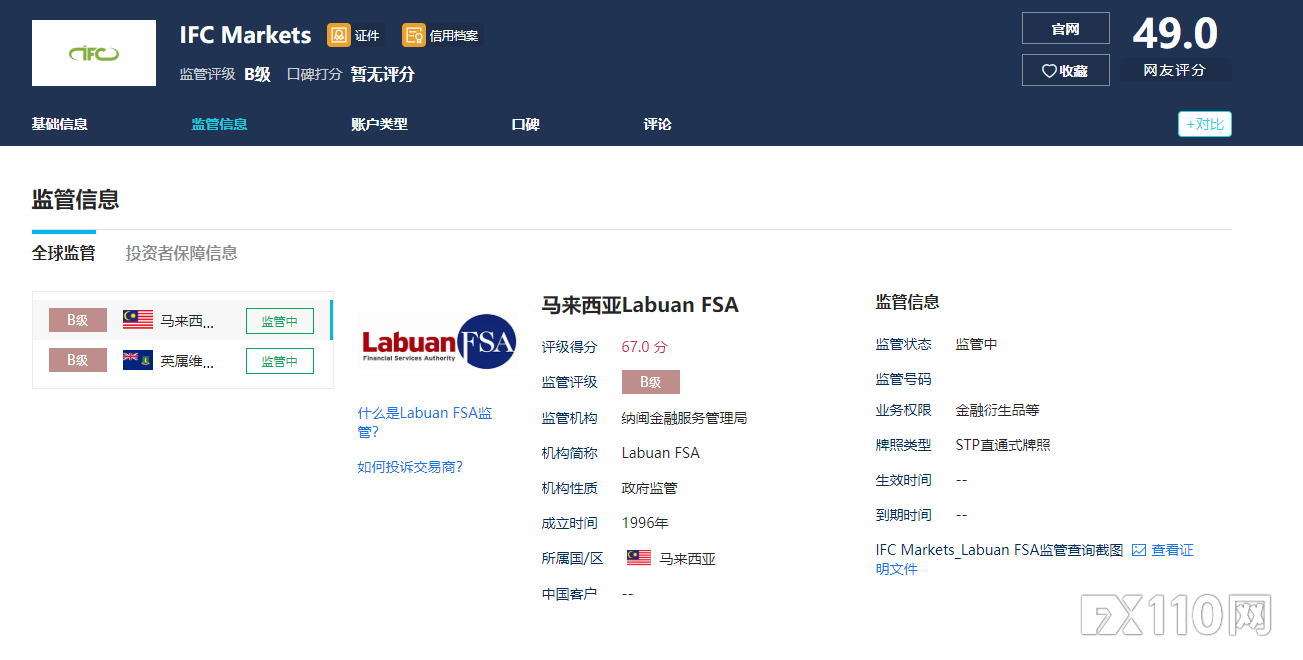This screenshot has width=1303, height=660.
Task: Click the B级 badge in 马来西亚 row
Action: pyautogui.click(x=78, y=320)
